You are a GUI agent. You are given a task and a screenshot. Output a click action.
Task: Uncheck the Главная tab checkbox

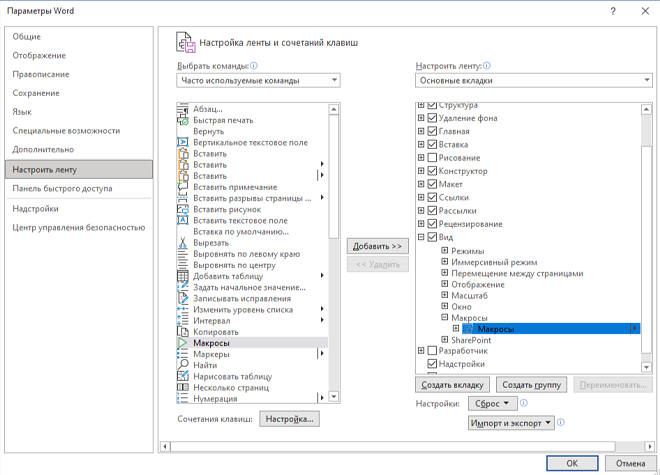pyautogui.click(x=432, y=131)
